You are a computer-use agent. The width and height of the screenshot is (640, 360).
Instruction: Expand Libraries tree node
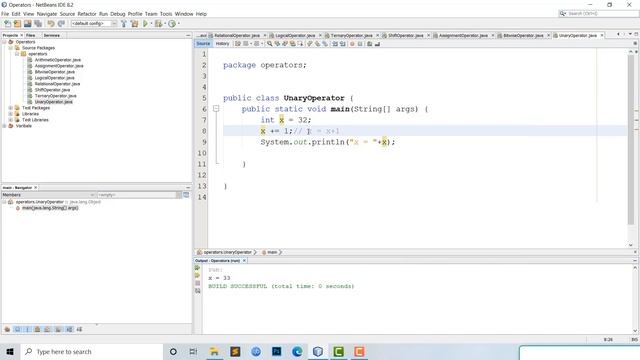[11, 114]
